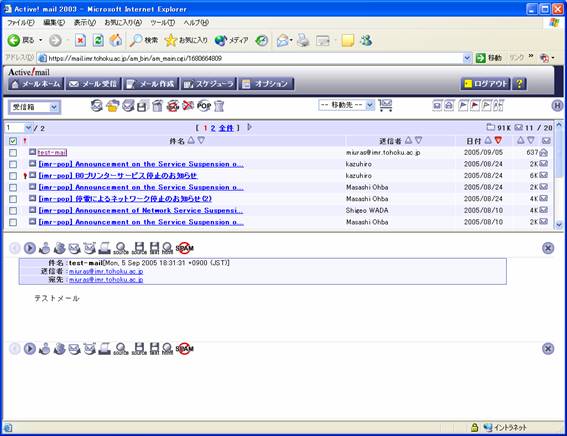Open the 編集 menu
Screen dimensions: 567x436
click(54, 22)
